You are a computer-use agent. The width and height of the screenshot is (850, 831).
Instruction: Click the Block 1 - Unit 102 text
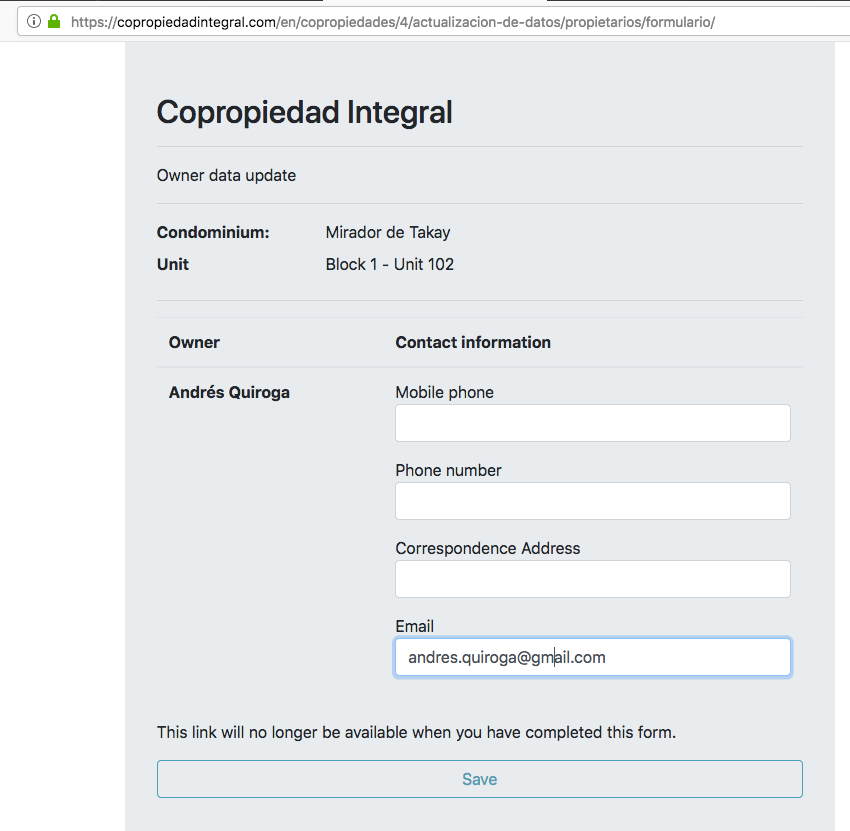(390, 265)
